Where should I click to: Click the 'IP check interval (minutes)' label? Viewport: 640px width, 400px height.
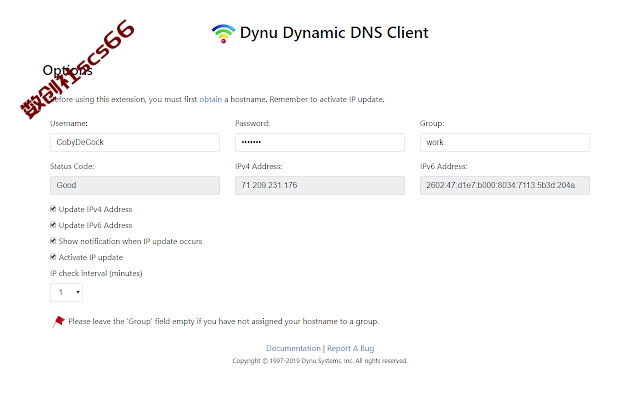coord(96,273)
